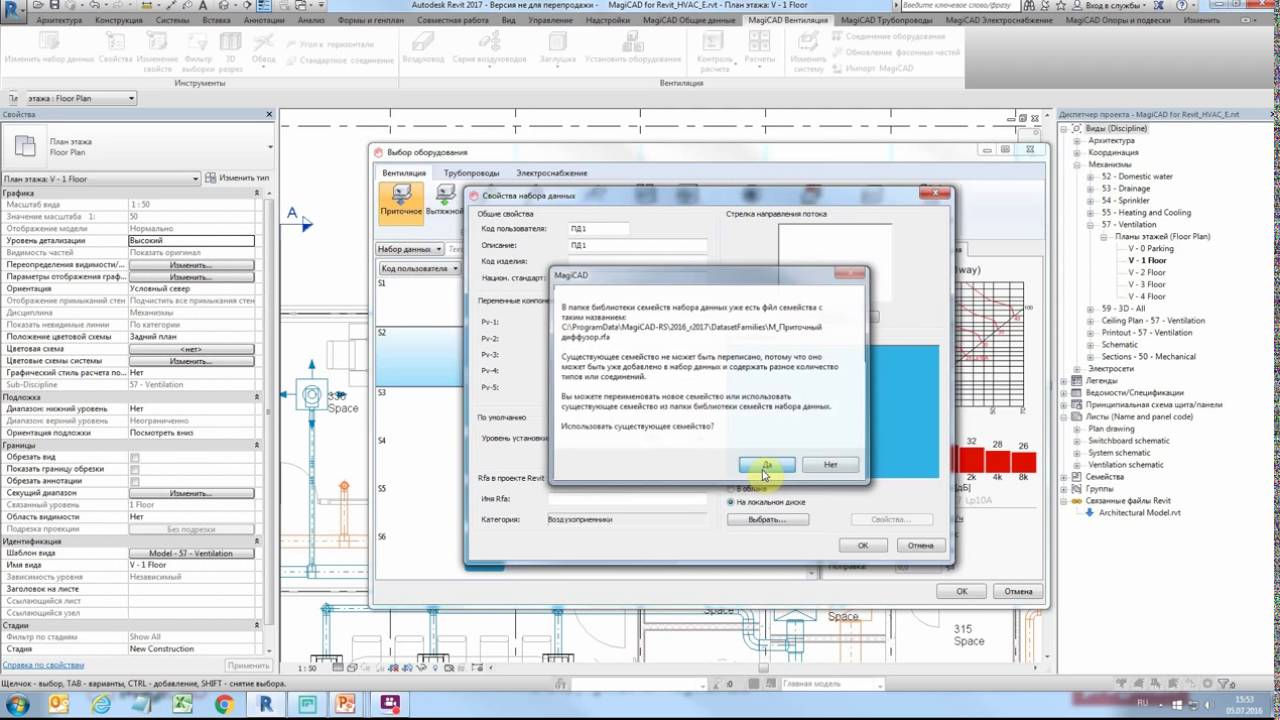Click Отмена in Свойства набора данных dialog
This screenshot has height=720, width=1280.
point(920,545)
